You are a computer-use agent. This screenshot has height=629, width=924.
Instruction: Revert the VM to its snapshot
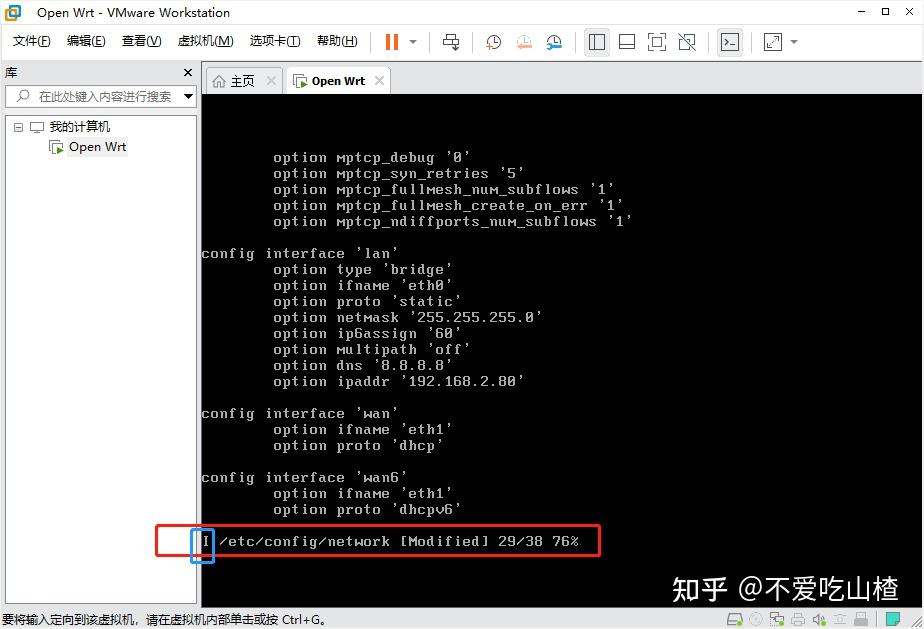click(x=523, y=42)
